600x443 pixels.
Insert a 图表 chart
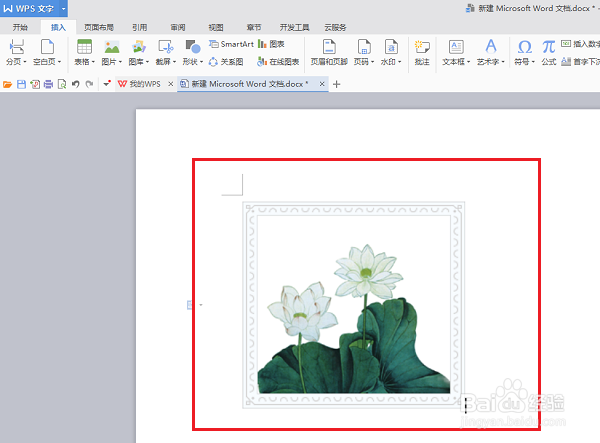pos(271,44)
